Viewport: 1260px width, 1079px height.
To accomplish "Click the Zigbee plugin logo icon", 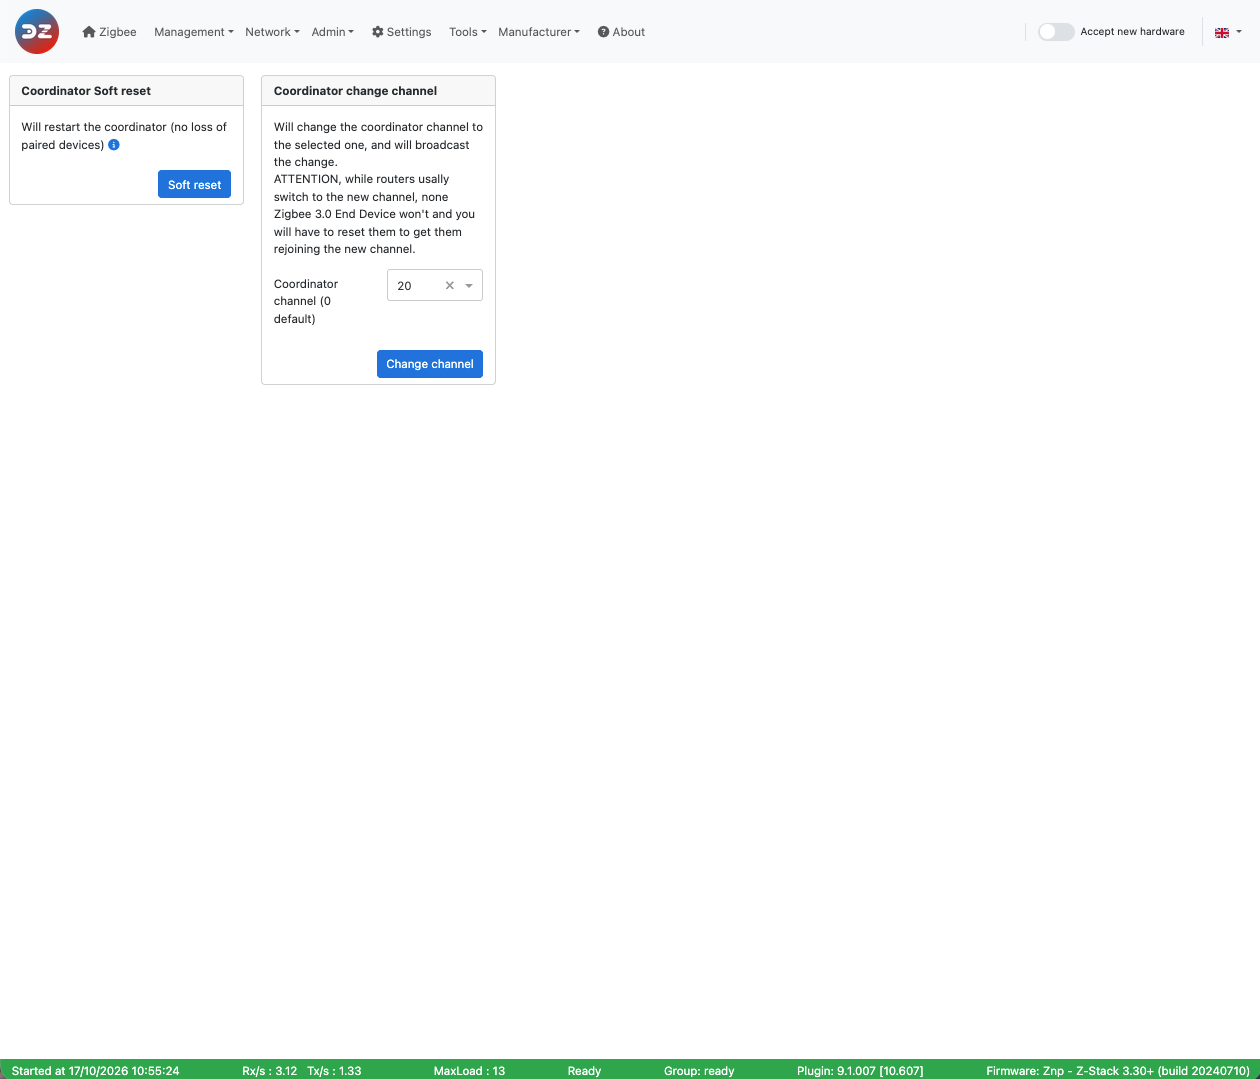I will tap(37, 32).
